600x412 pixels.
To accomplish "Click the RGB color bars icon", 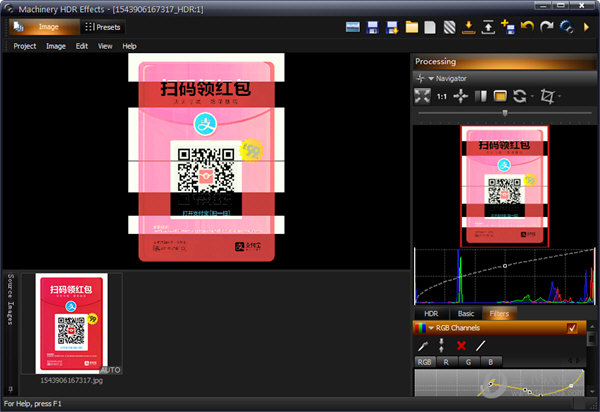I will 421,328.
